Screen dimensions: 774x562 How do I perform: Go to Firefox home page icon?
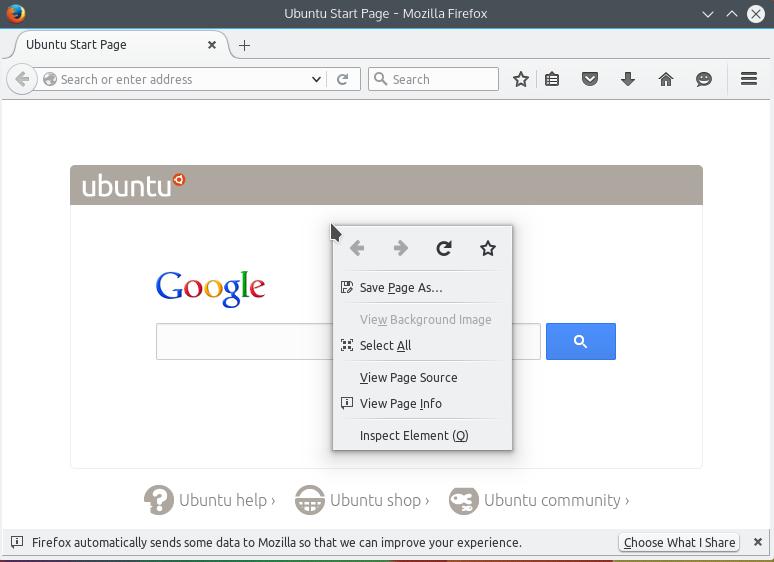(x=666, y=79)
